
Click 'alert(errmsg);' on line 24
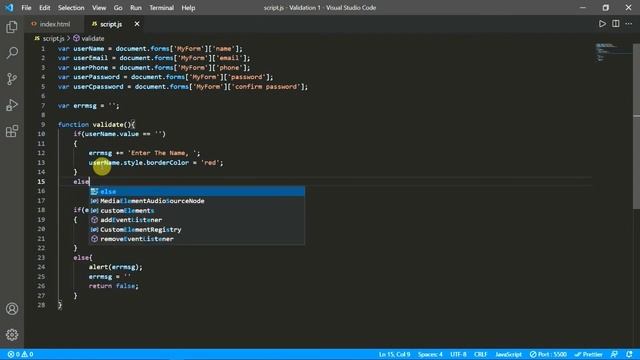pyautogui.click(x=116, y=267)
